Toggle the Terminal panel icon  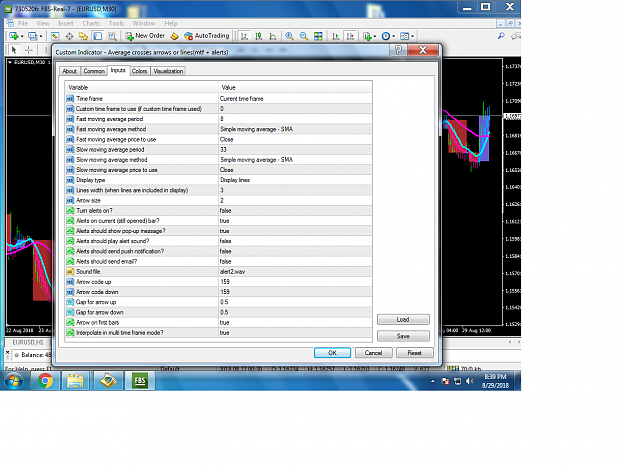[x=98, y=36]
